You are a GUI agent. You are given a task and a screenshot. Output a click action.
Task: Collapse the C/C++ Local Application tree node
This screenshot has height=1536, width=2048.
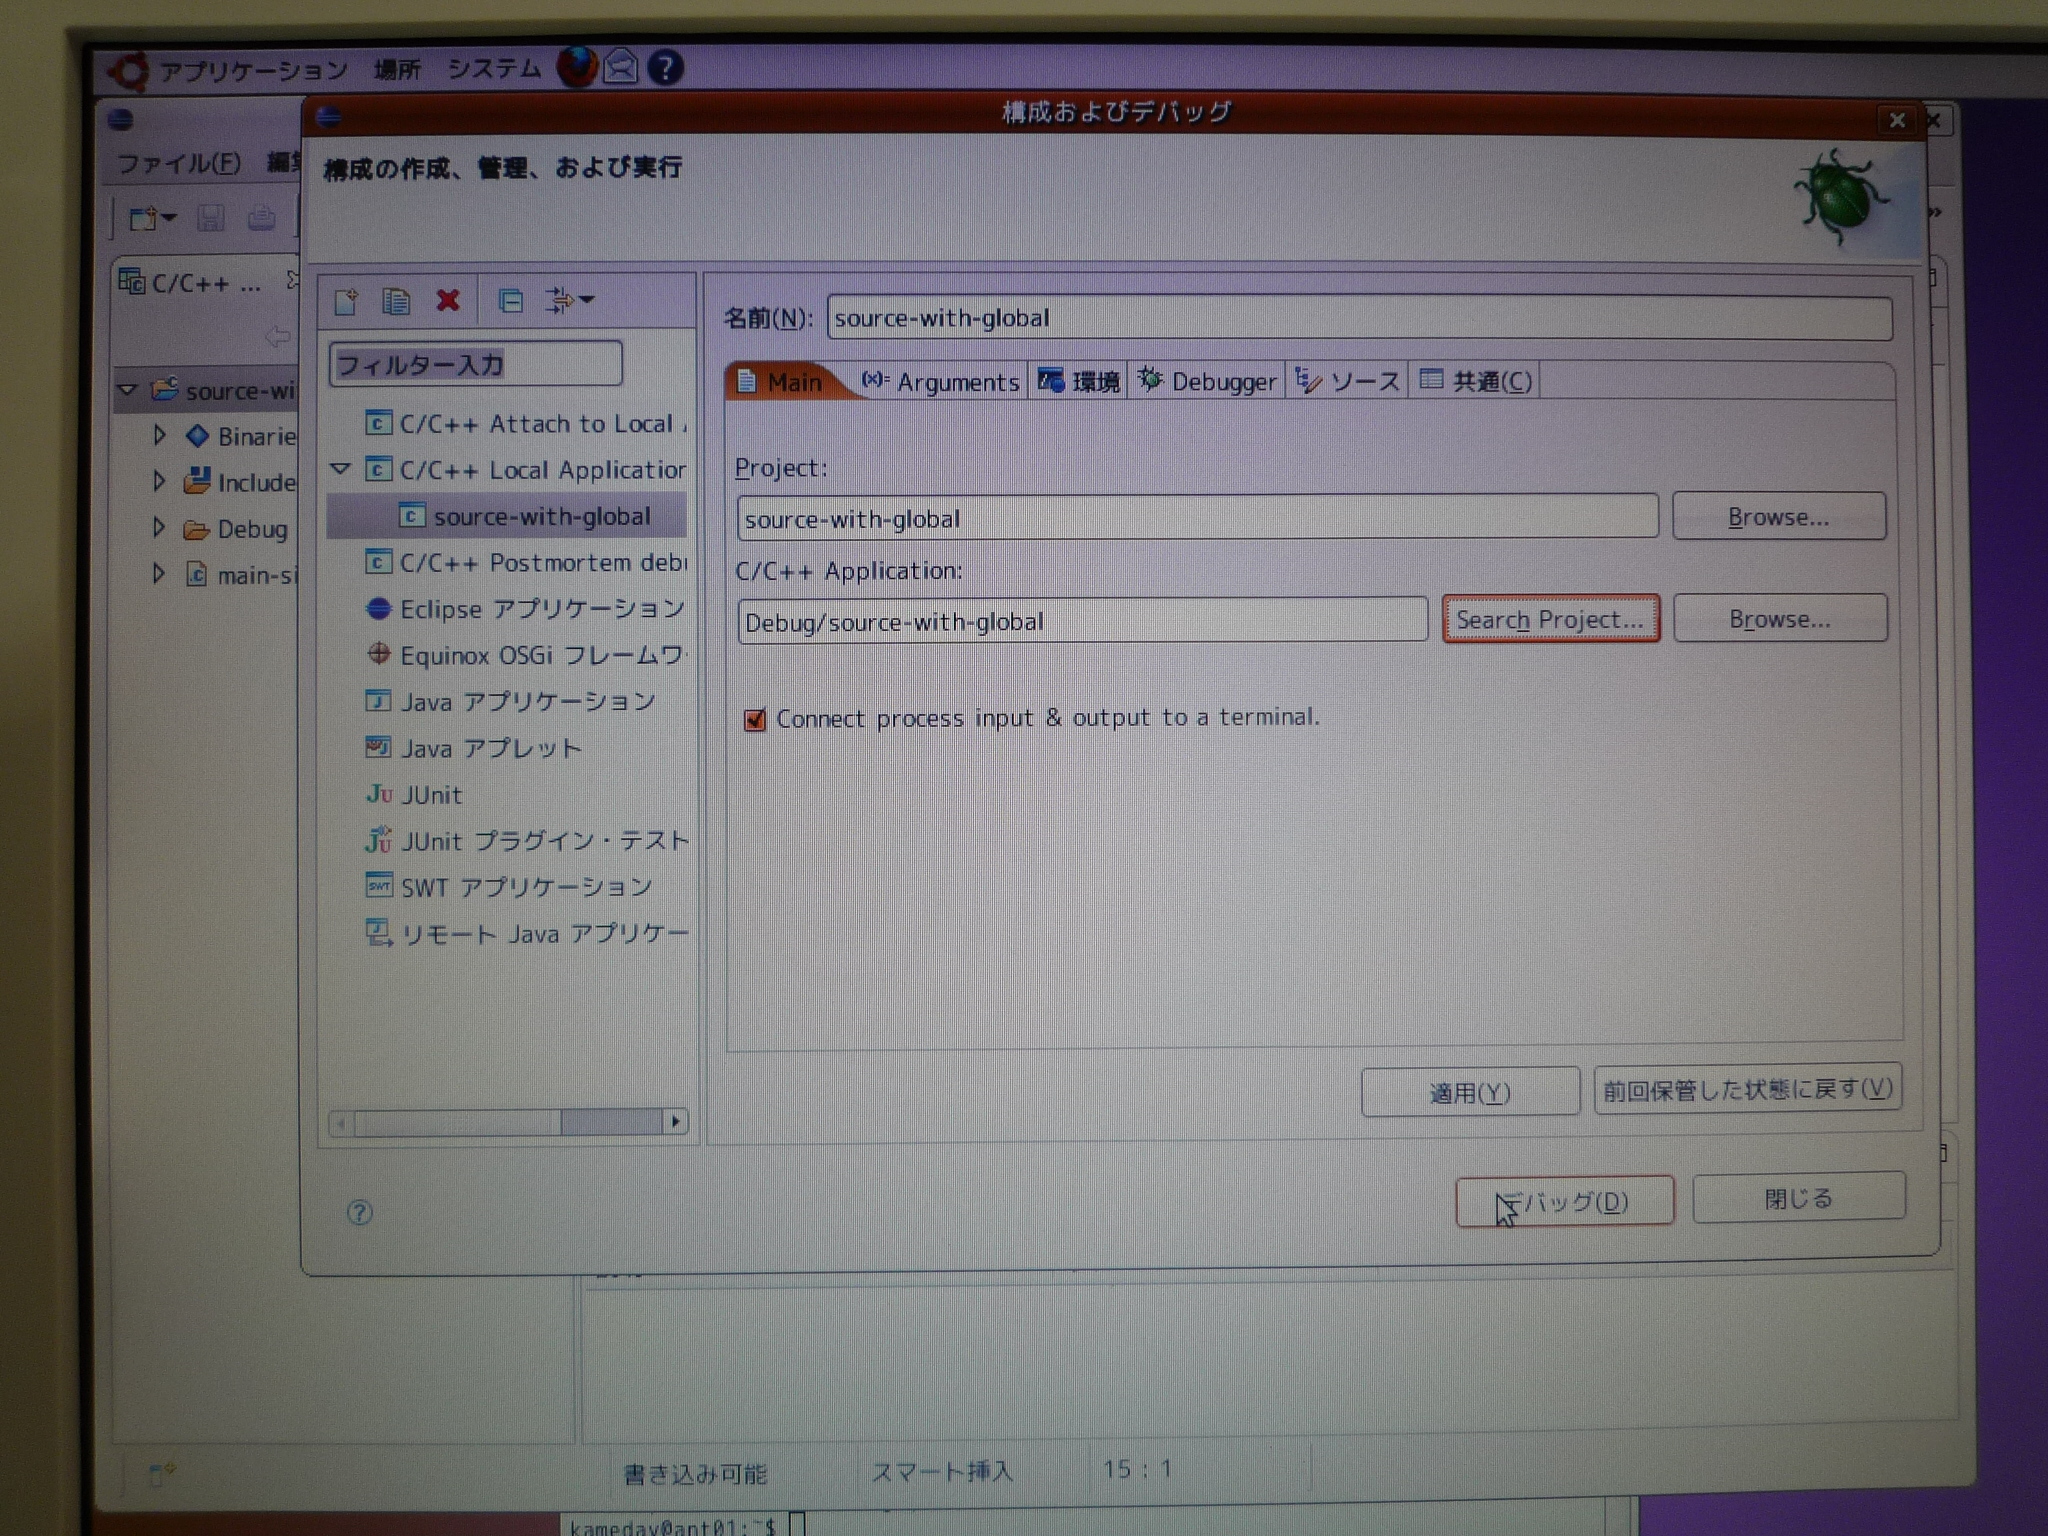(x=341, y=468)
